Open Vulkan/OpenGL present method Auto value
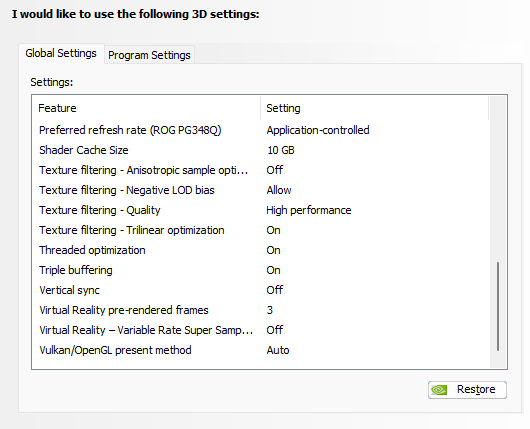The image size is (530, 429). (278, 350)
